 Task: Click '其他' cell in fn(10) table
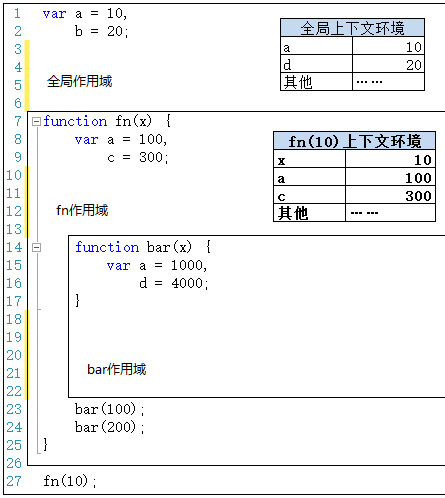pyautogui.click(x=309, y=213)
